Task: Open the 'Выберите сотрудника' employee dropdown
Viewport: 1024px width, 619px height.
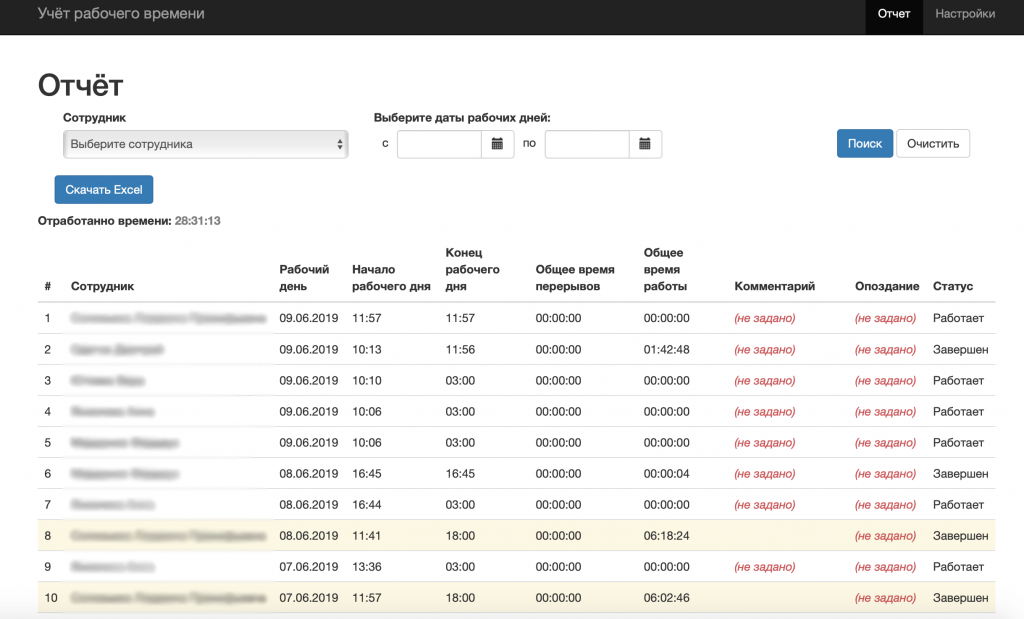Action: [x=205, y=144]
